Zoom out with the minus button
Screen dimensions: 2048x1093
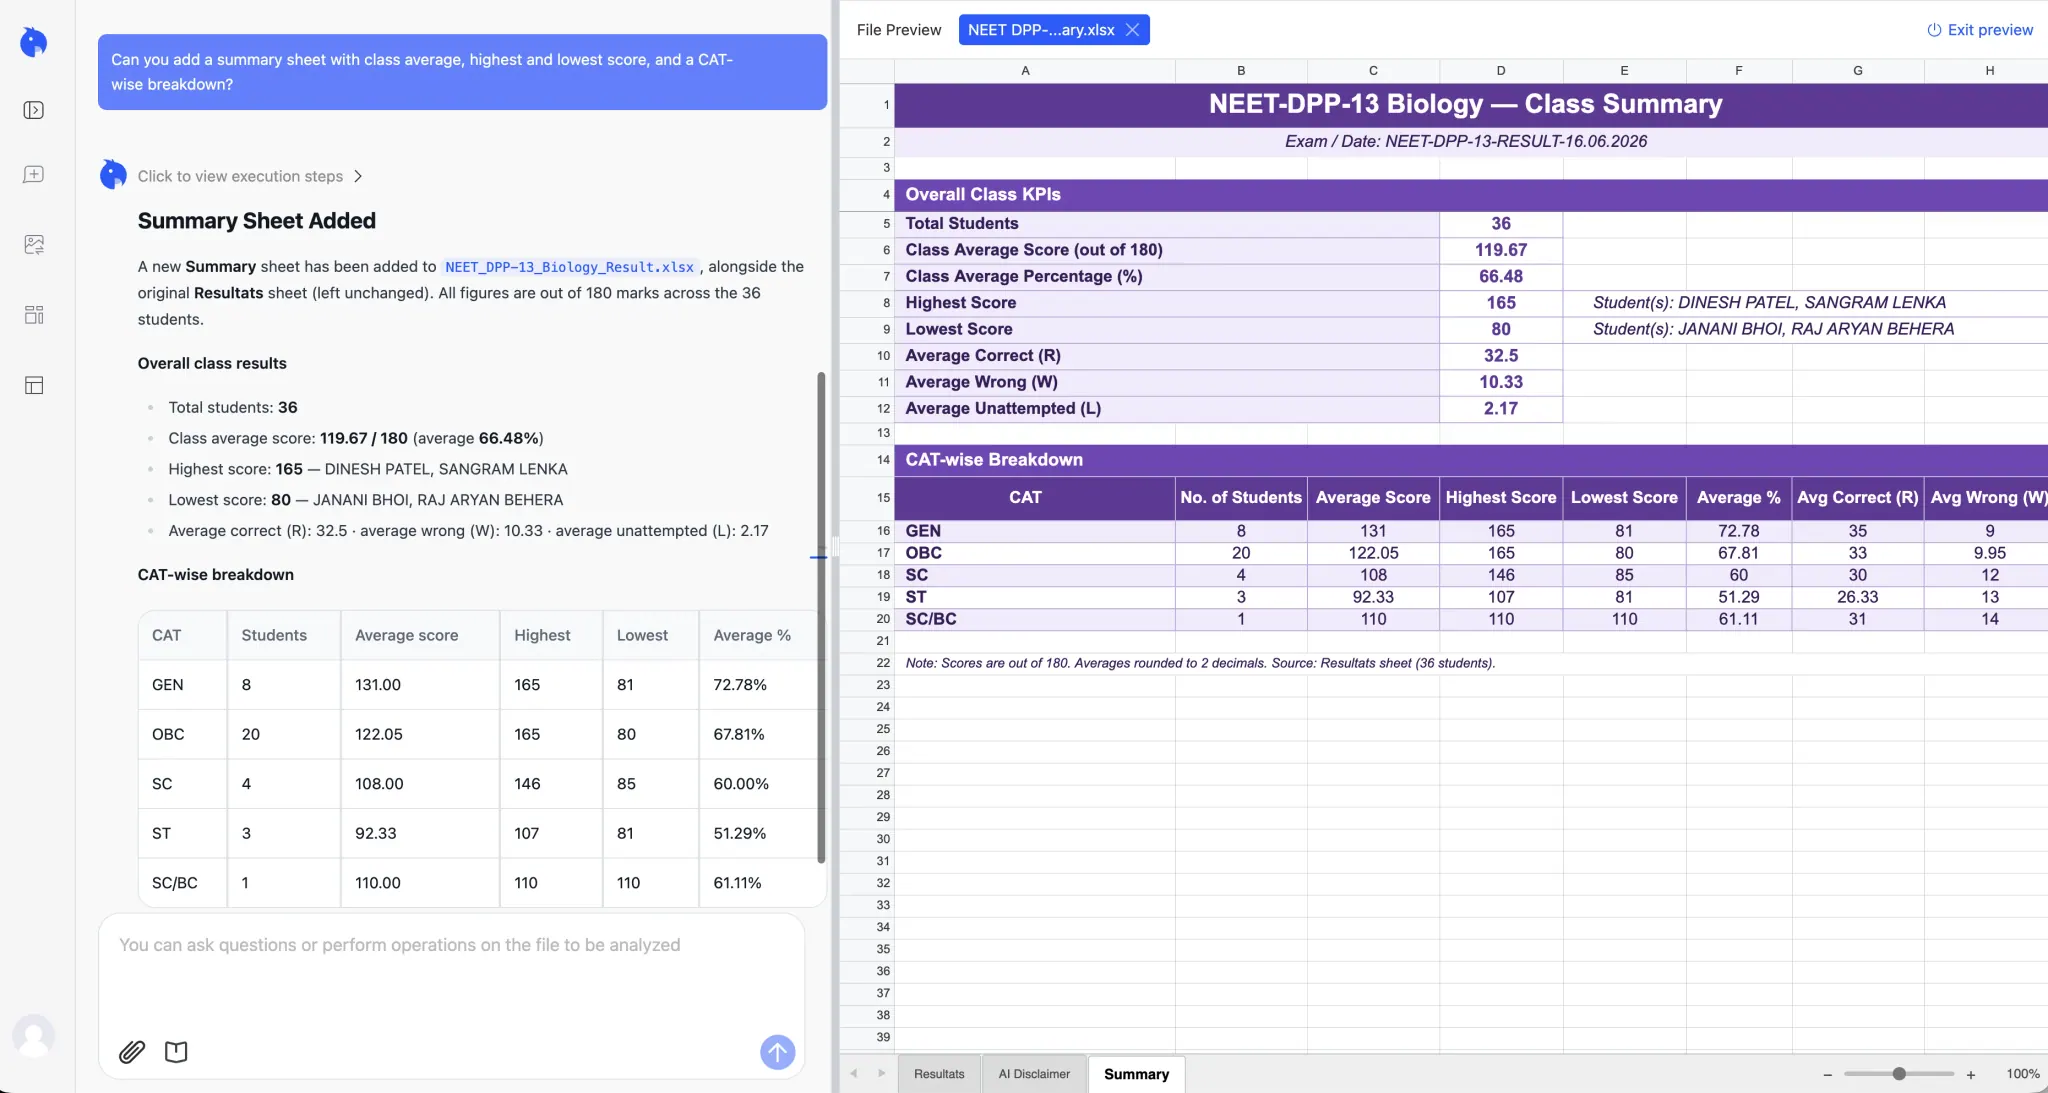point(1828,1074)
